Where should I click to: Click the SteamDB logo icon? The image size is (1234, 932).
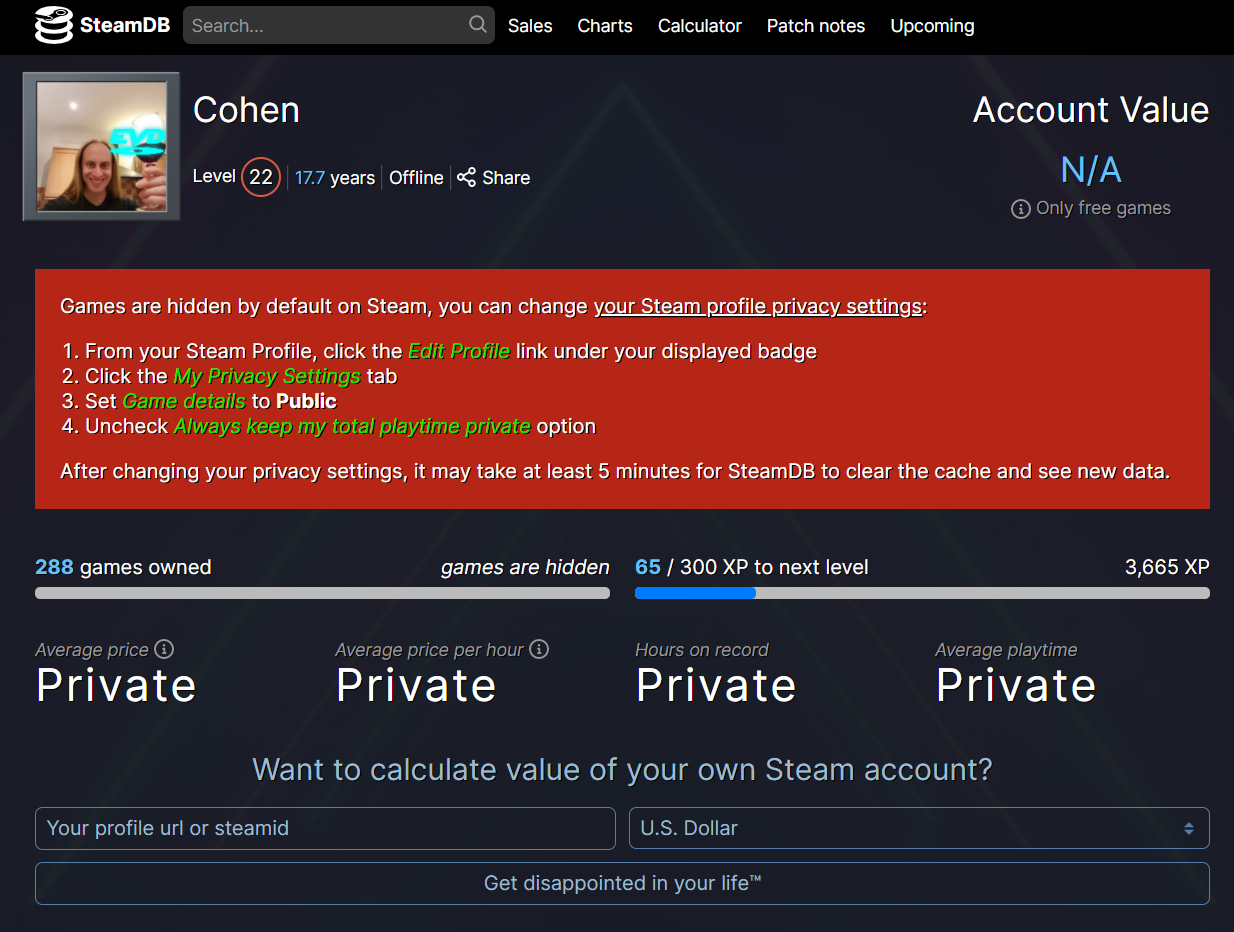[54, 25]
